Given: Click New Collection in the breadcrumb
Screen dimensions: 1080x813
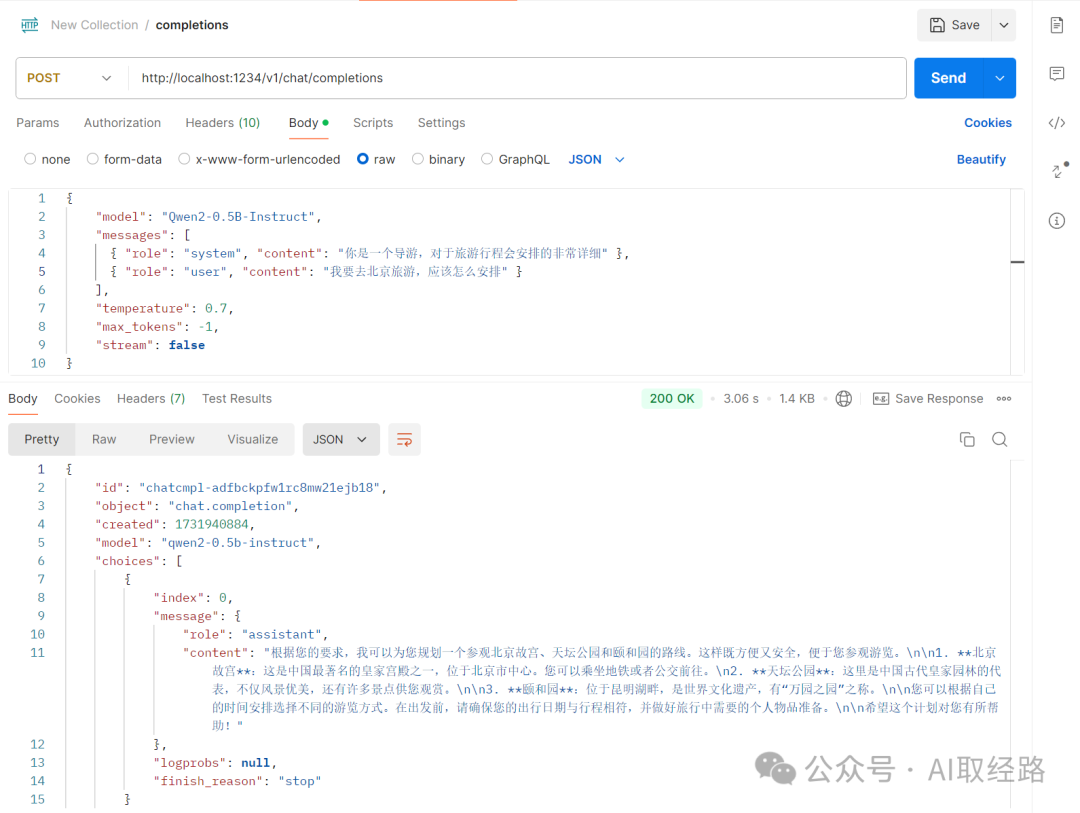Looking at the screenshot, I should point(94,25).
